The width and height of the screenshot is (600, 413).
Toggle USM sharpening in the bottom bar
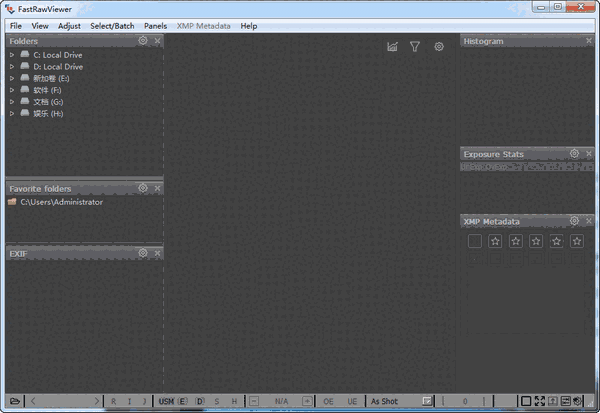coord(166,401)
